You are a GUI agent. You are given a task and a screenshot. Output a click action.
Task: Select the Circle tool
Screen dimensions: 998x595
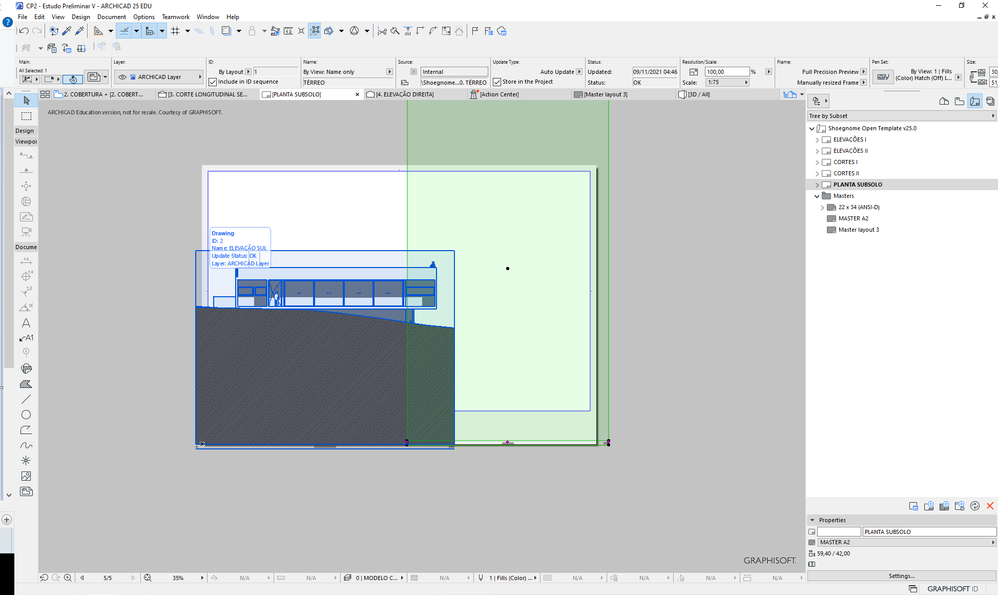26,414
